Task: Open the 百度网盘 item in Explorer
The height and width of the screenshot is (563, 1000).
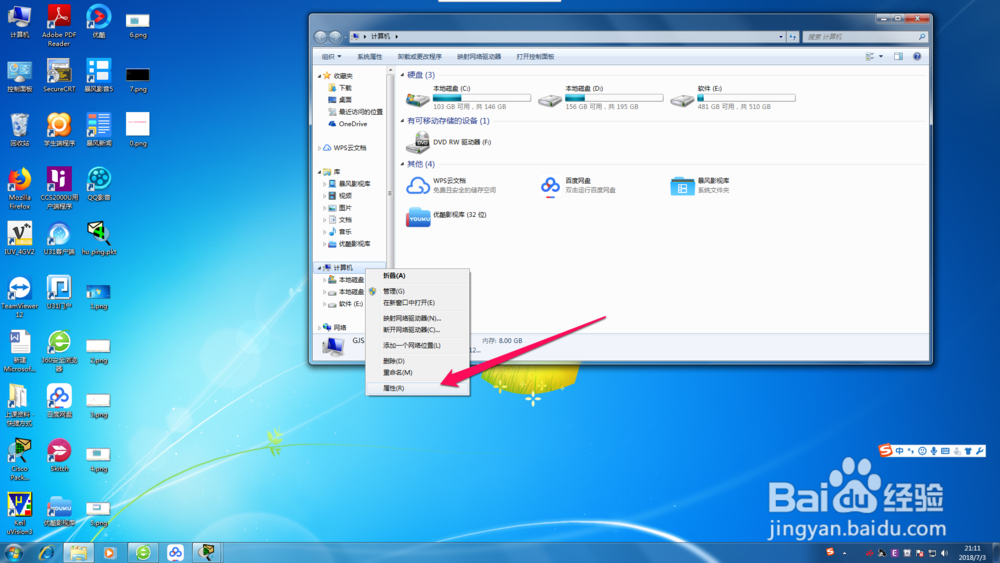Action: pyautogui.click(x=577, y=185)
